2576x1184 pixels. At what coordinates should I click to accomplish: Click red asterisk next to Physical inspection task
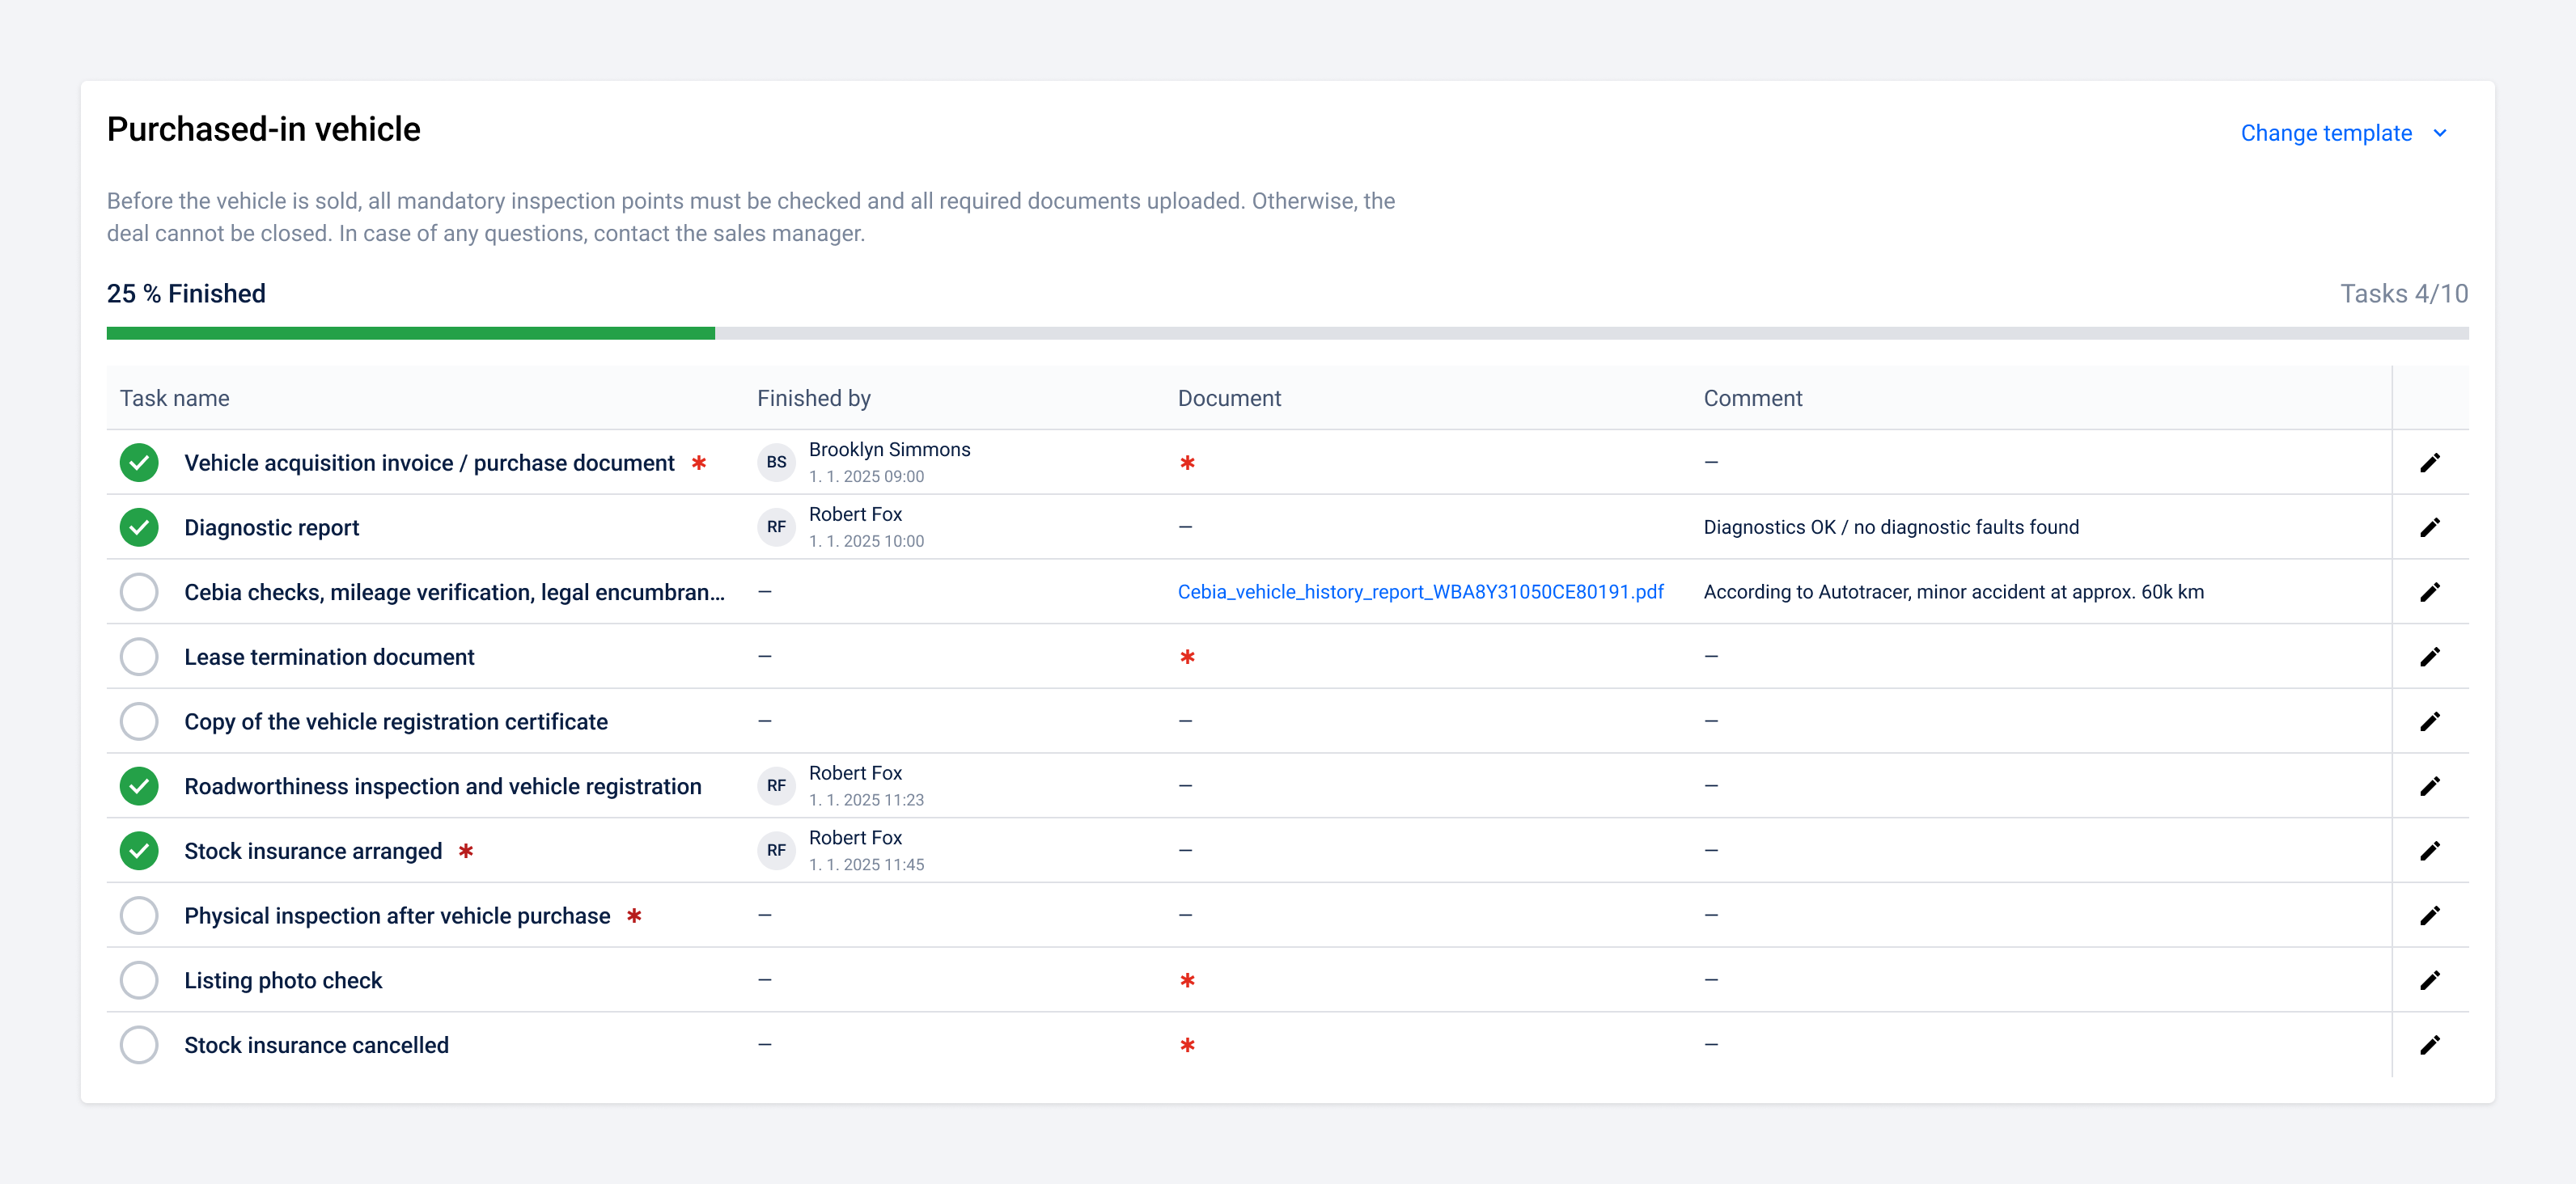point(634,915)
